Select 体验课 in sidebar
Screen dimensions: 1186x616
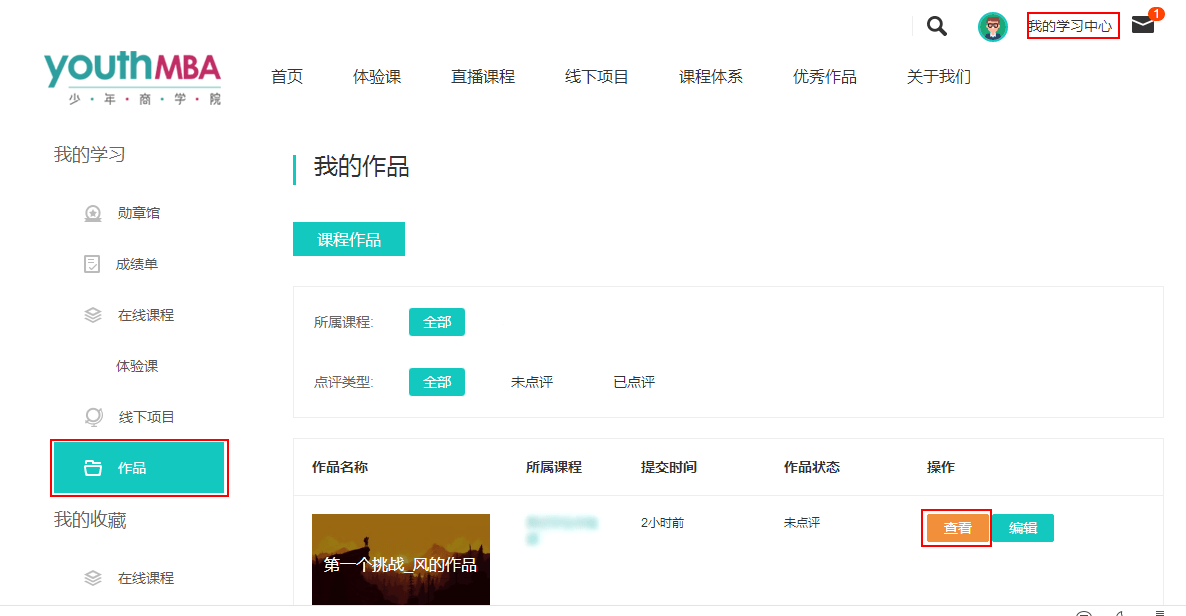click(x=137, y=366)
